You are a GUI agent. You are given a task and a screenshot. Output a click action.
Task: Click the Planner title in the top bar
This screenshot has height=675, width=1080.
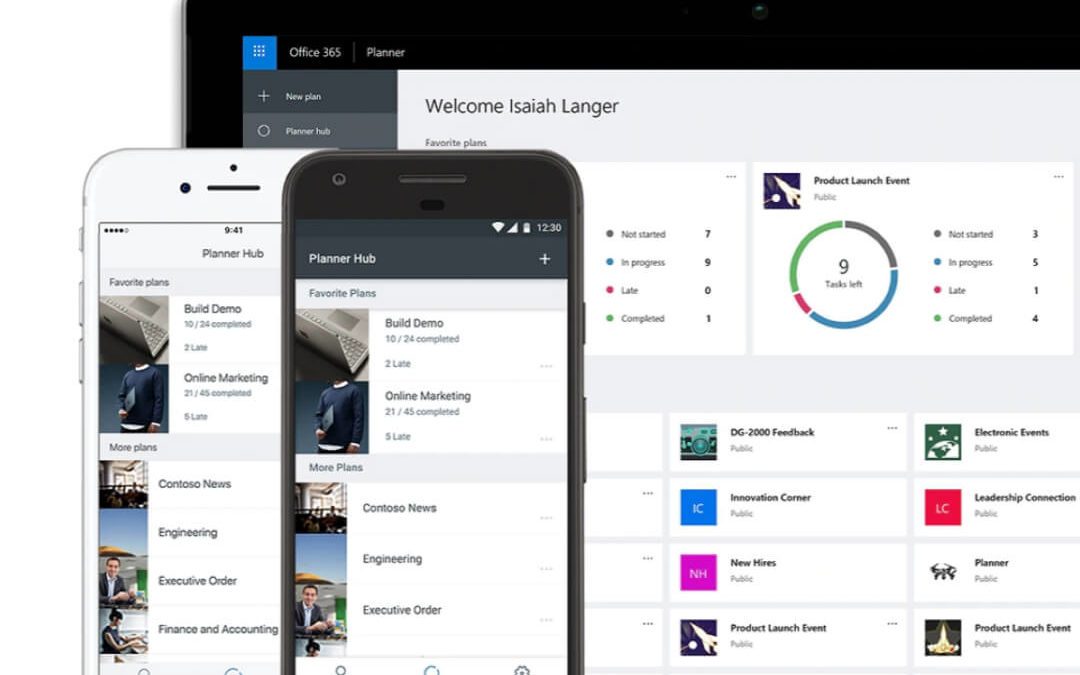pyautogui.click(x=385, y=52)
